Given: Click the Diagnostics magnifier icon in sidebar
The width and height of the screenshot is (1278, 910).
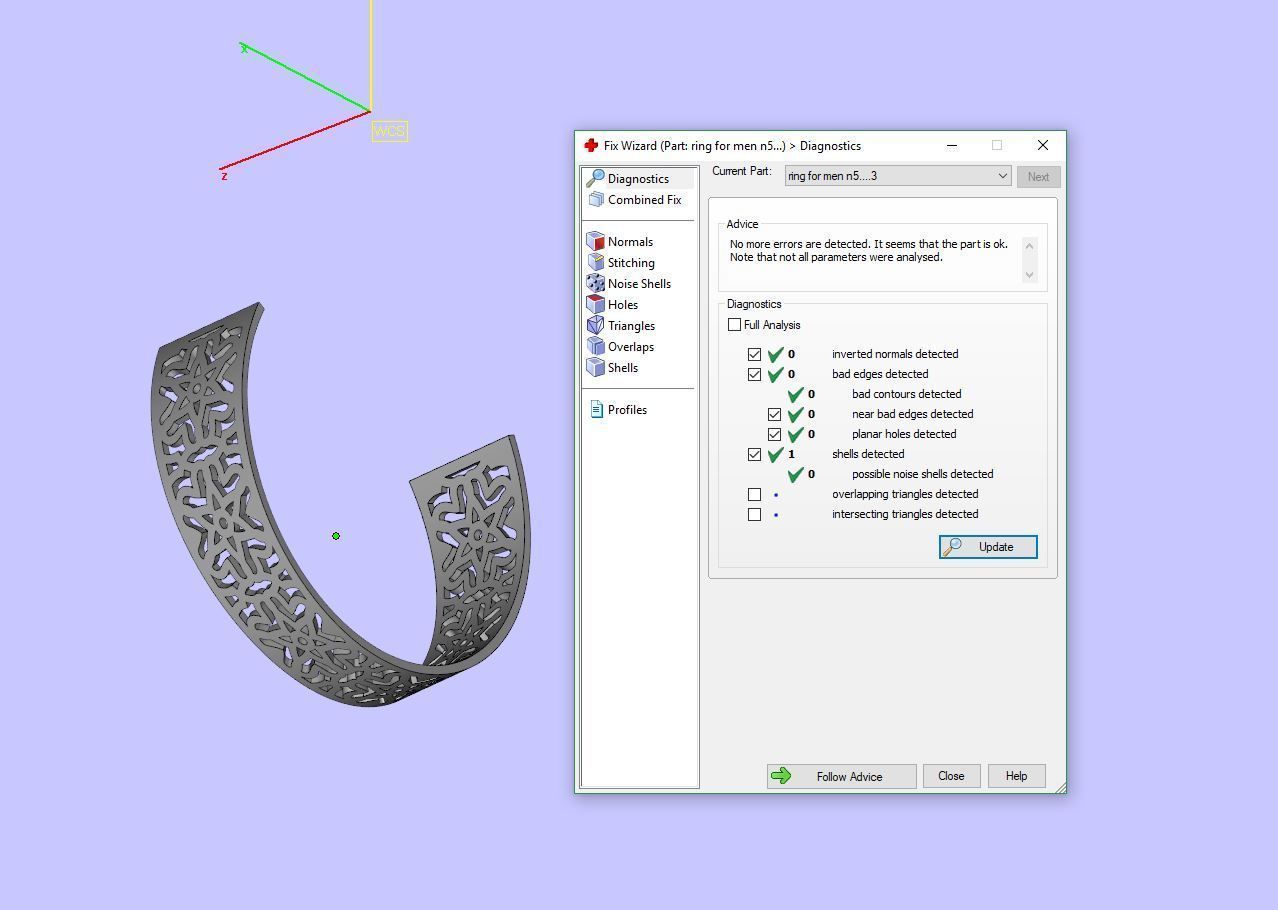Looking at the screenshot, I should point(595,178).
